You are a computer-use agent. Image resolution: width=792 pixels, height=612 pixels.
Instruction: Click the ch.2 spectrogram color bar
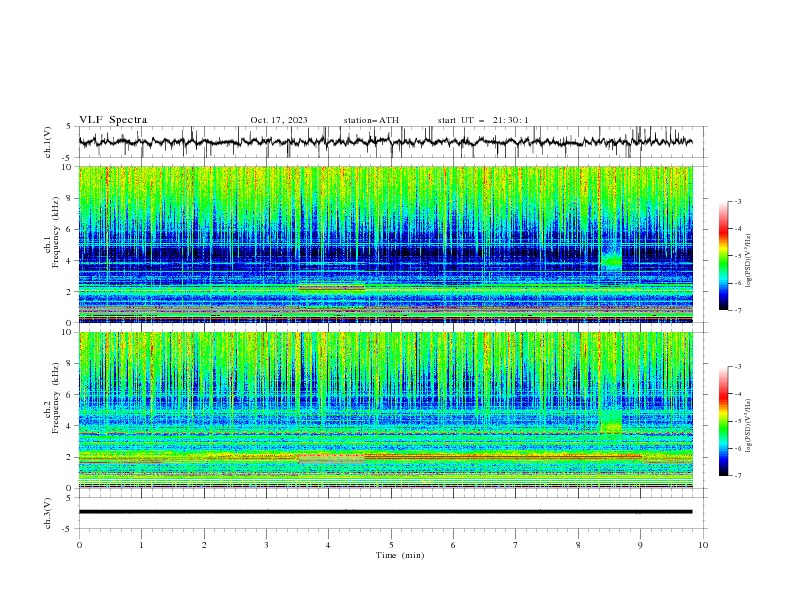[723, 421]
